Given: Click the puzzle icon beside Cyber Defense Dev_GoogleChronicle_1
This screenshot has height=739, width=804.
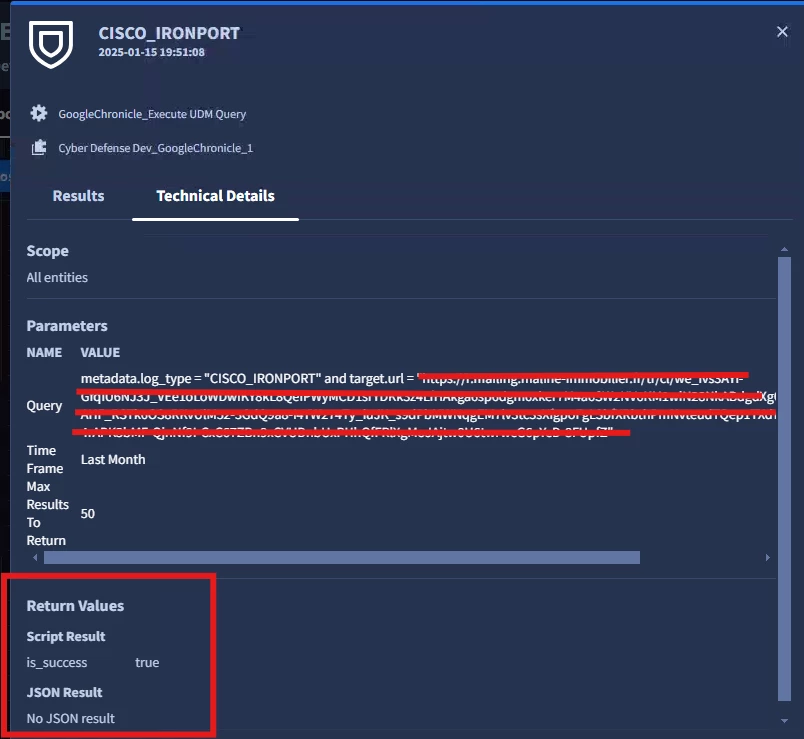Looking at the screenshot, I should point(39,148).
